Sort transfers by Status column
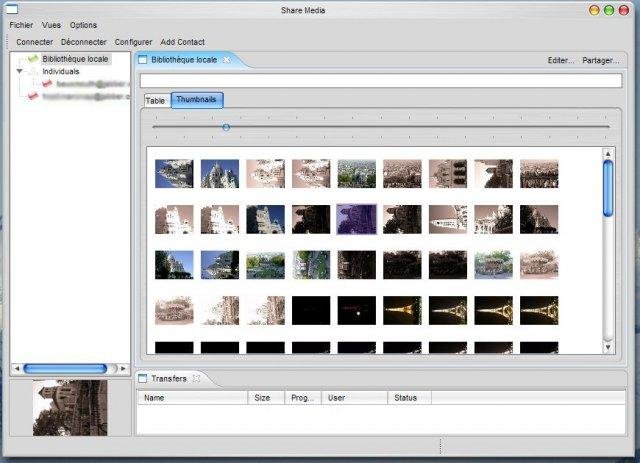 coord(409,398)
